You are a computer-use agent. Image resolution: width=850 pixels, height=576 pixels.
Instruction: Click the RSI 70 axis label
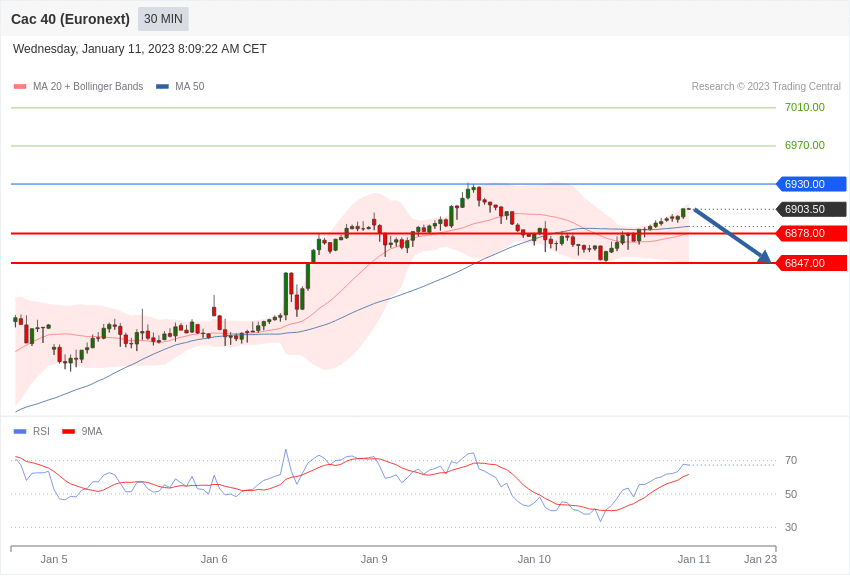coord(791,461)
